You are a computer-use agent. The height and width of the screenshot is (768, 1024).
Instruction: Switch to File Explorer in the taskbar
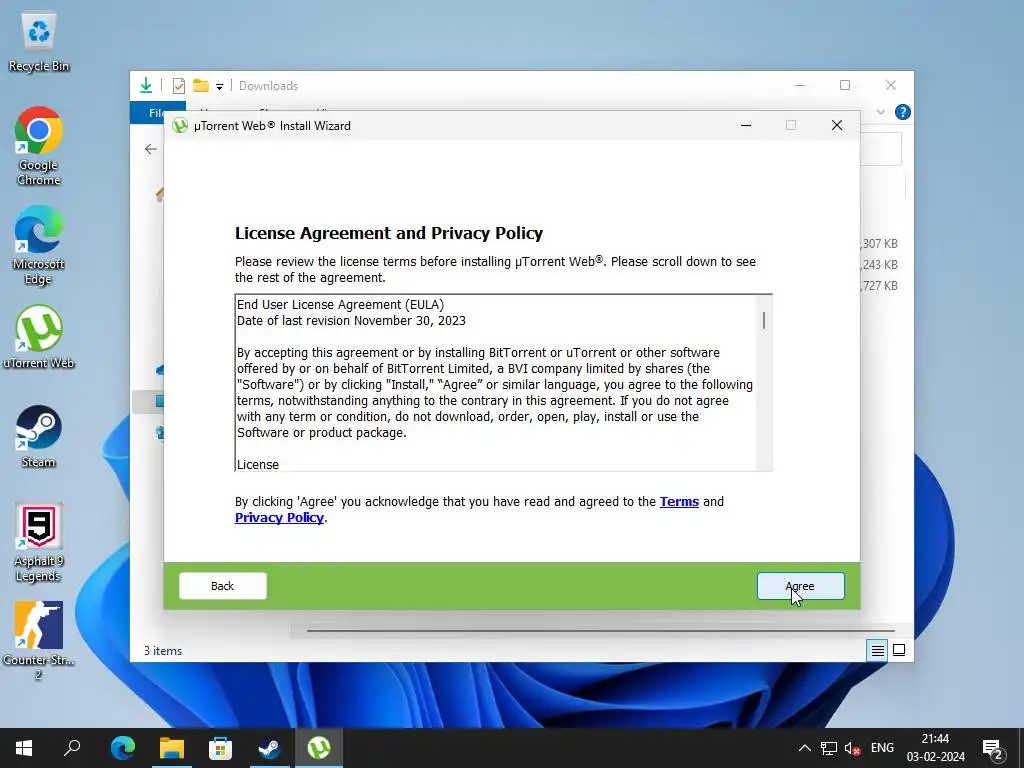[172, 748]
